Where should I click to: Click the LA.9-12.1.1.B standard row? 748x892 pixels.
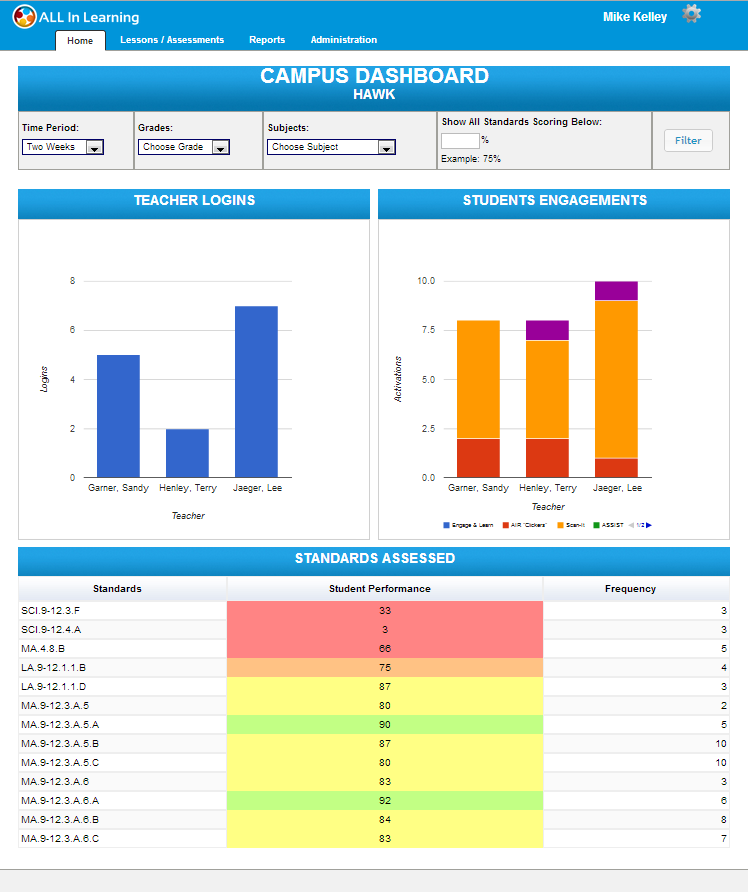(x=374, y=668)
